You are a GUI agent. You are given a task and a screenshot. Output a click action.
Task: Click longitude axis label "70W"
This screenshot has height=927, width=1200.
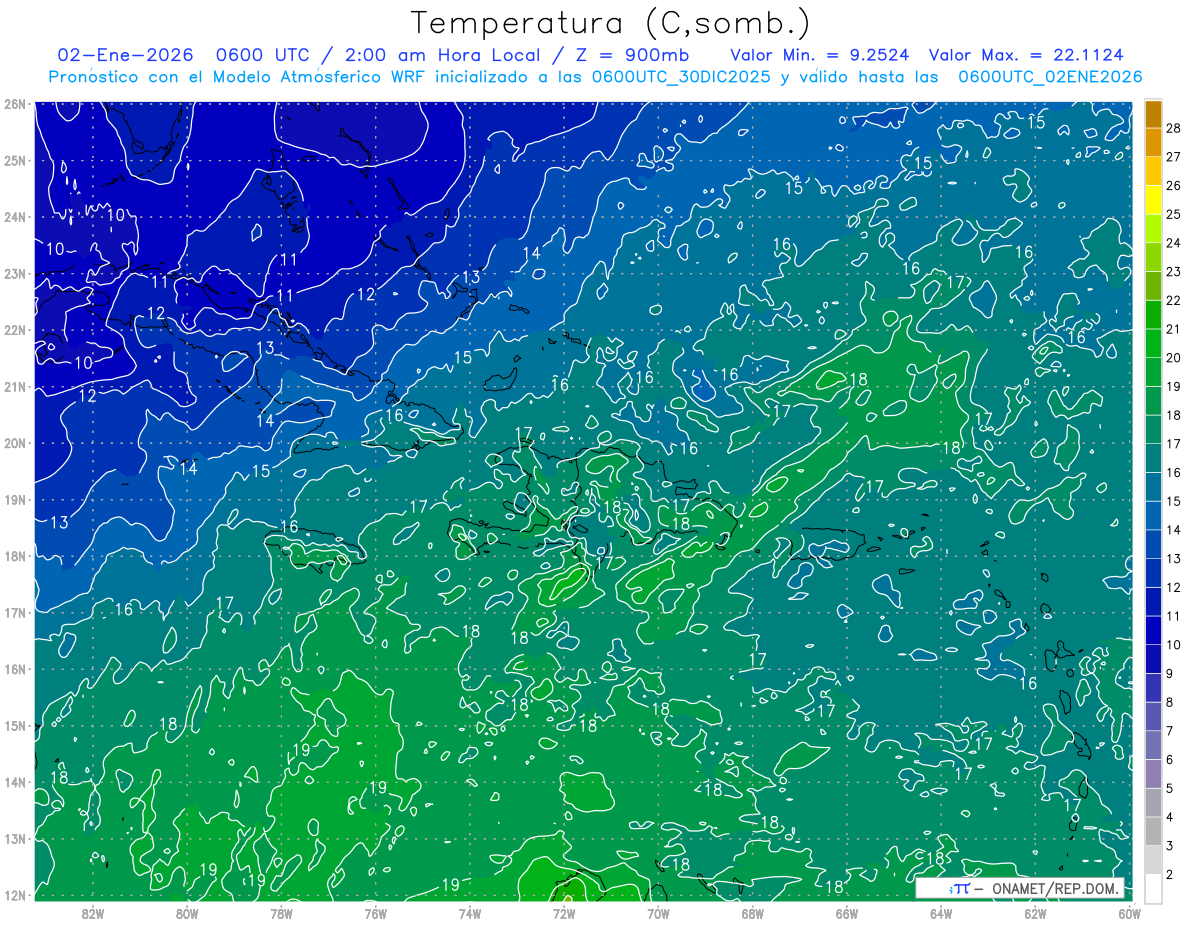click(x=658, y=913)
